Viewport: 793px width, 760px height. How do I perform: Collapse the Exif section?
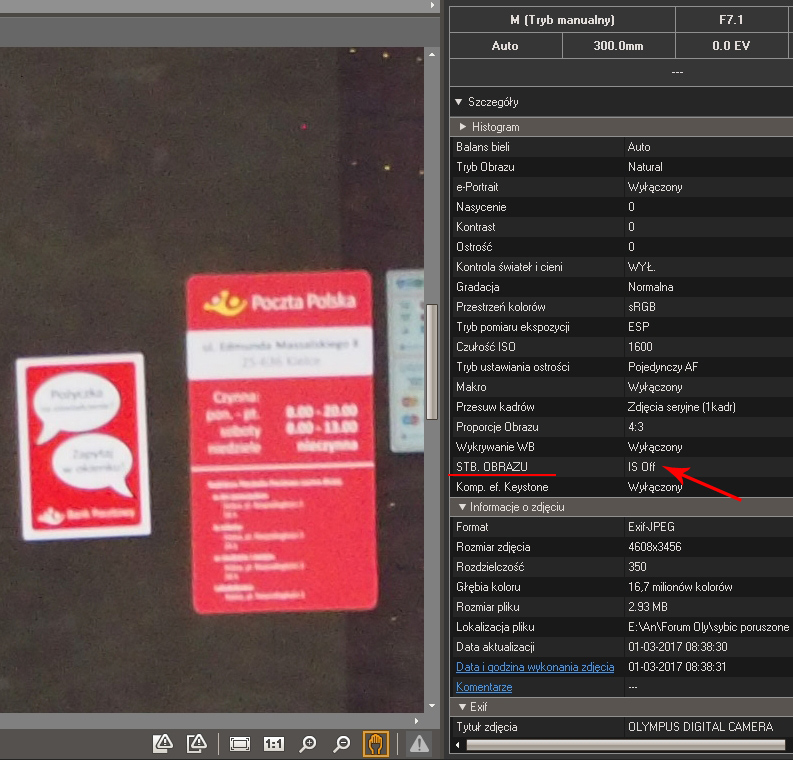click(463, 707)
